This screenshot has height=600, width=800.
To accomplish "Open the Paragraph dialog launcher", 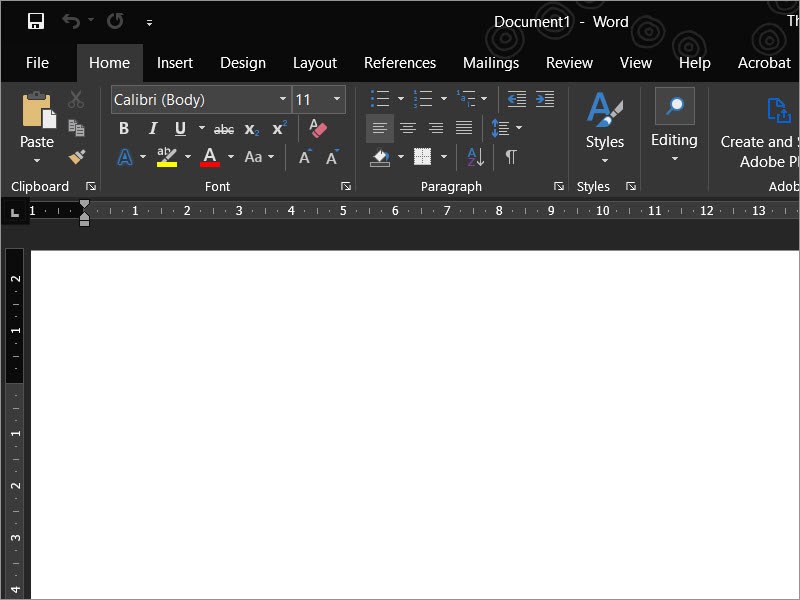I will click(559, 186).
